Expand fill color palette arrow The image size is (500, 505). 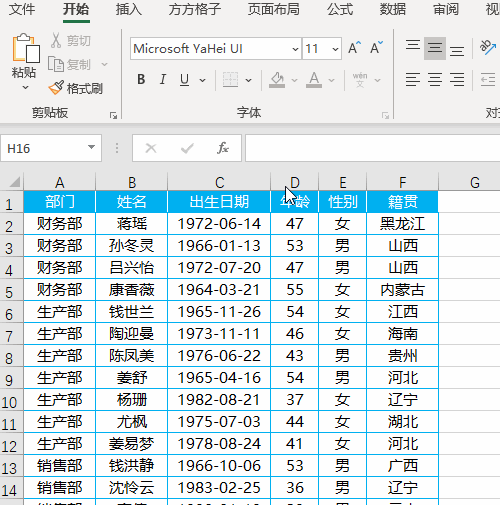tap(294, 80)
